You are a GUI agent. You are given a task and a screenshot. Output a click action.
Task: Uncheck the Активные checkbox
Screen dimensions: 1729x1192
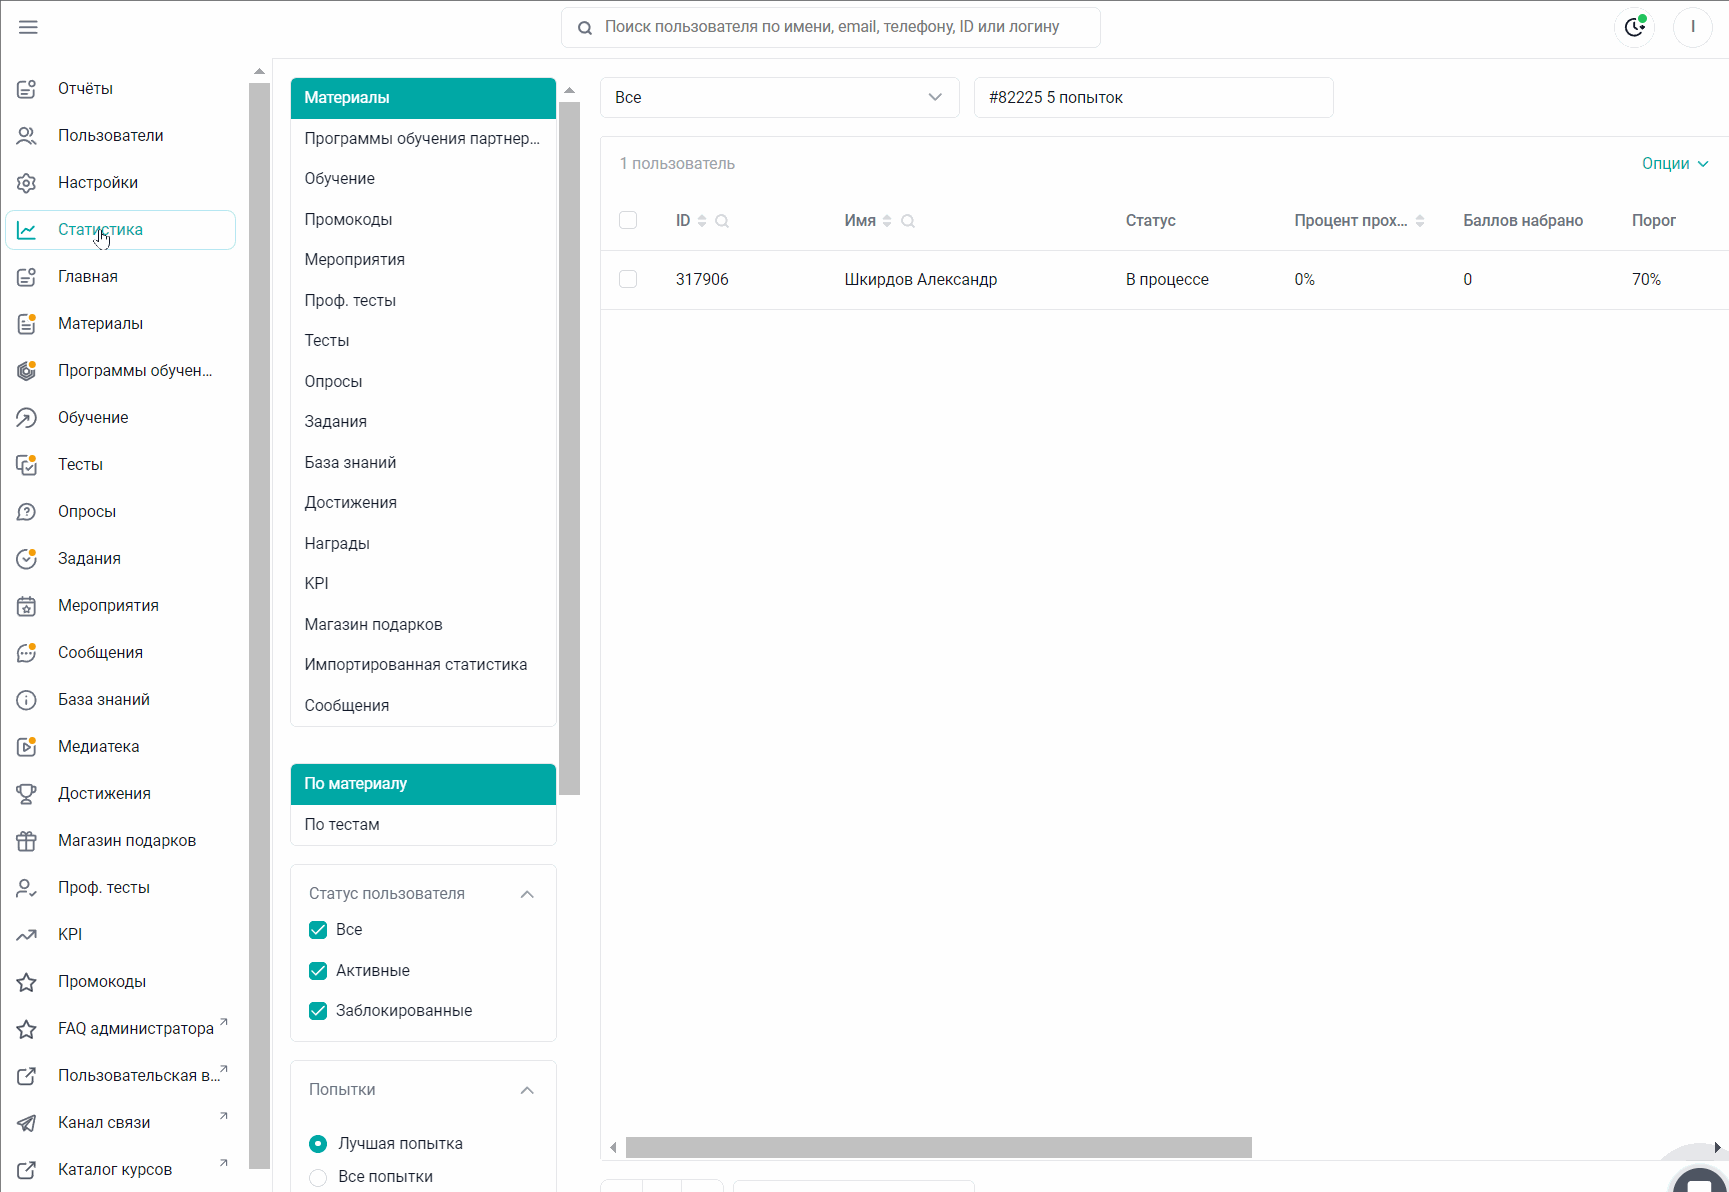(318, 971)
